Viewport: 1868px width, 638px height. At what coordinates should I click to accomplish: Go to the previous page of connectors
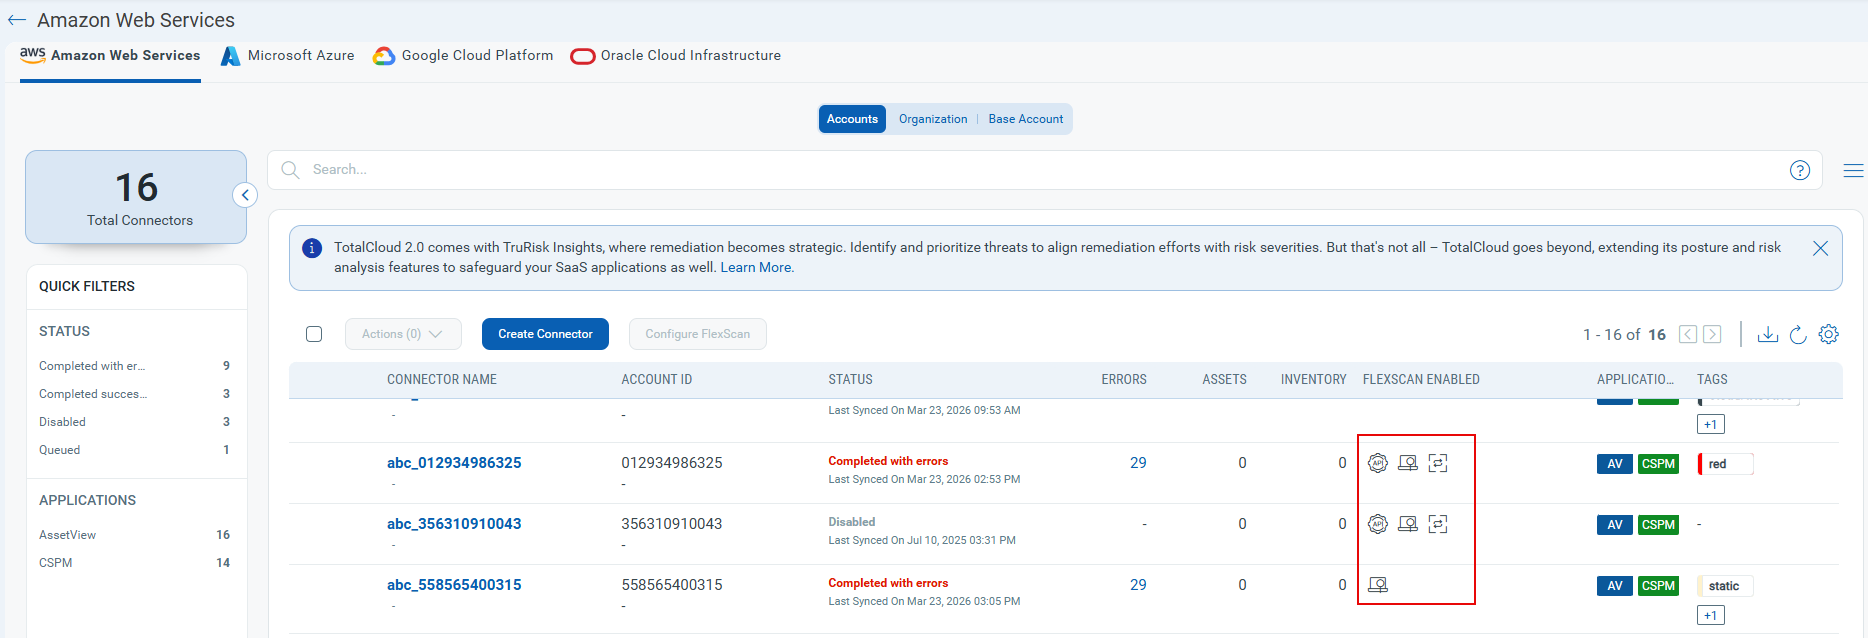[1688, 334]
